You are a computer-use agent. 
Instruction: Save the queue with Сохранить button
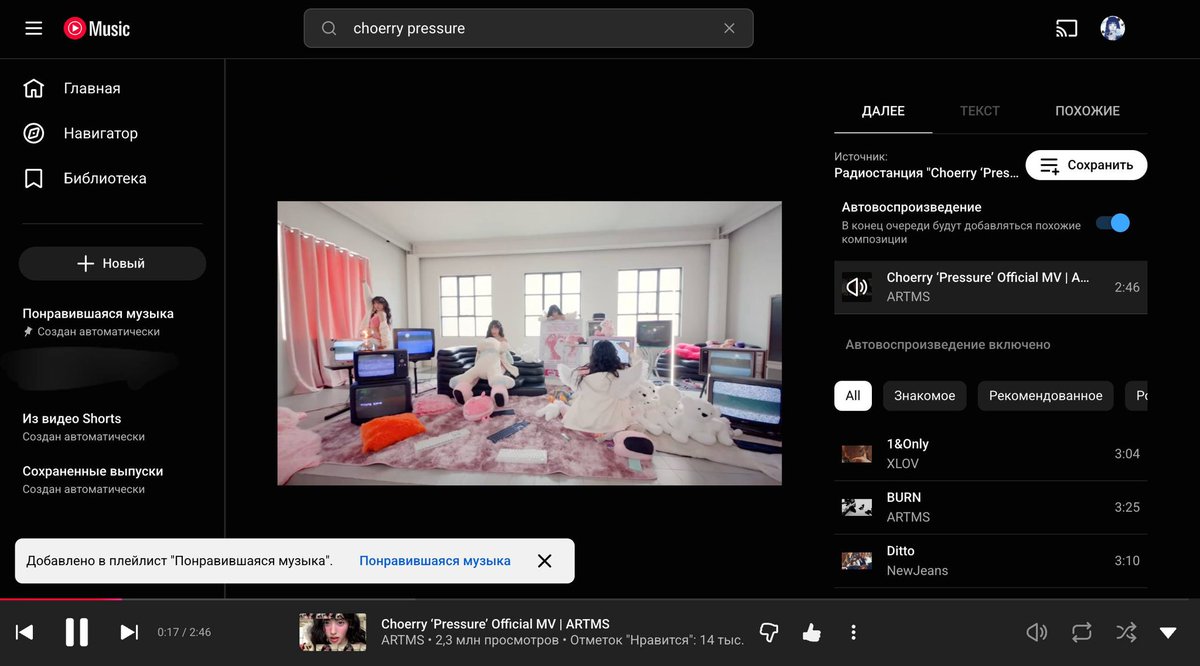coord(1086,165)
